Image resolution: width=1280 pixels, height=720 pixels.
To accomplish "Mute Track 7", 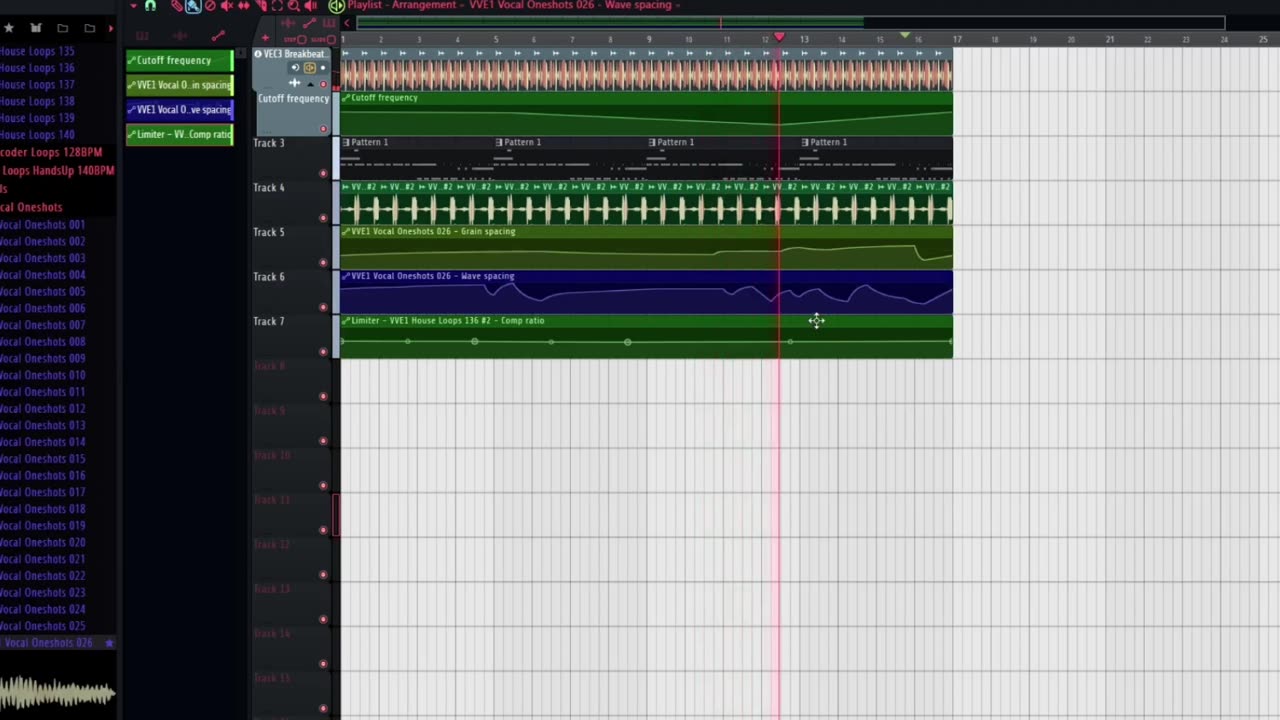I will coord(323,351).
